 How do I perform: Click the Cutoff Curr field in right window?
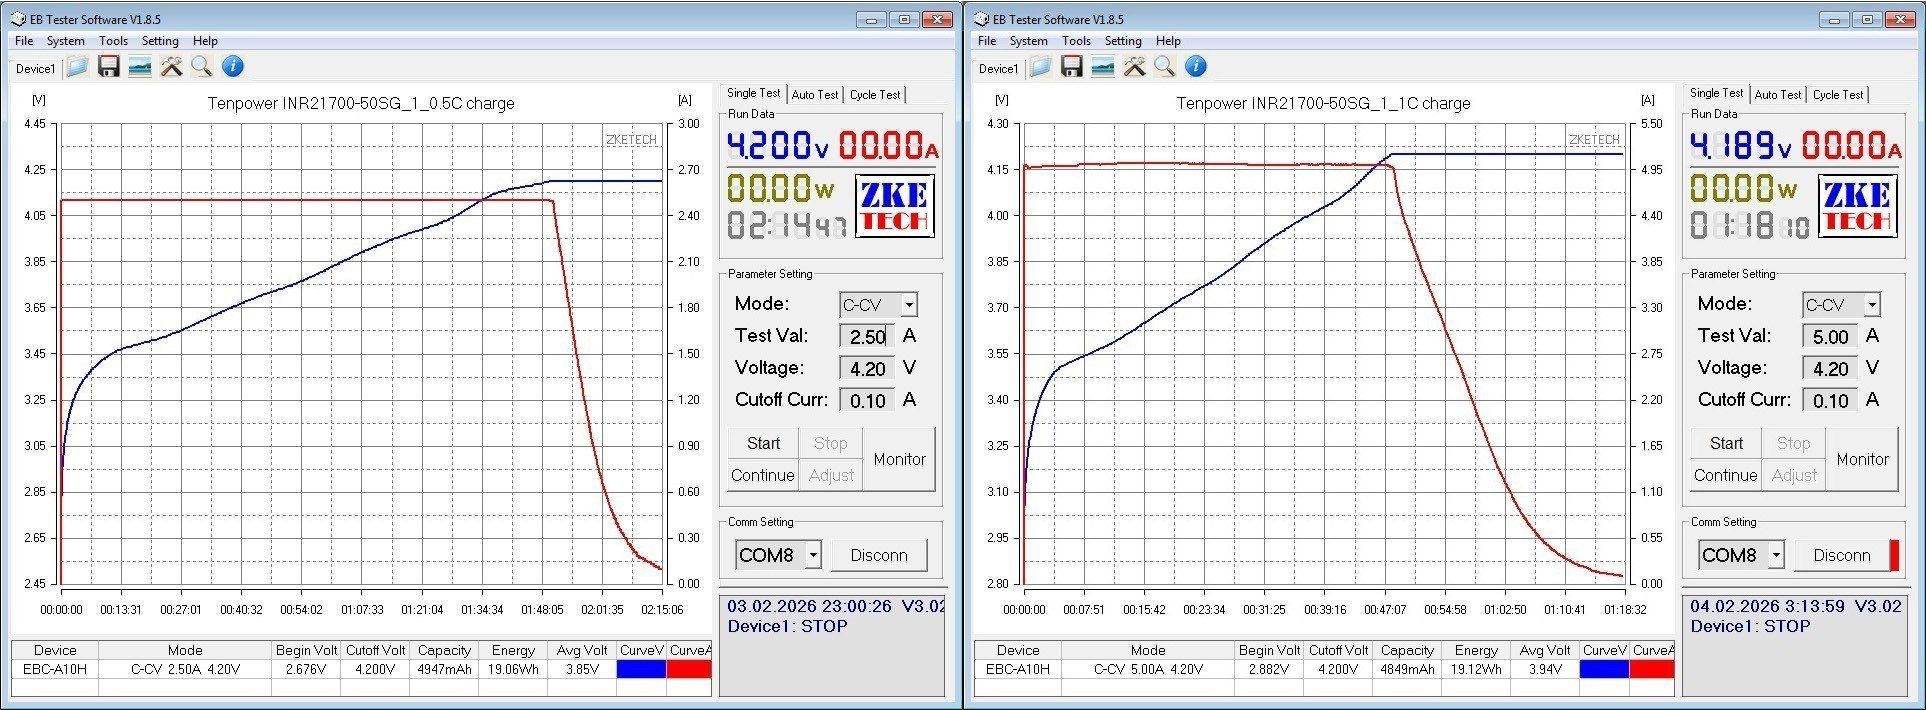click(x=1830, y=401)
